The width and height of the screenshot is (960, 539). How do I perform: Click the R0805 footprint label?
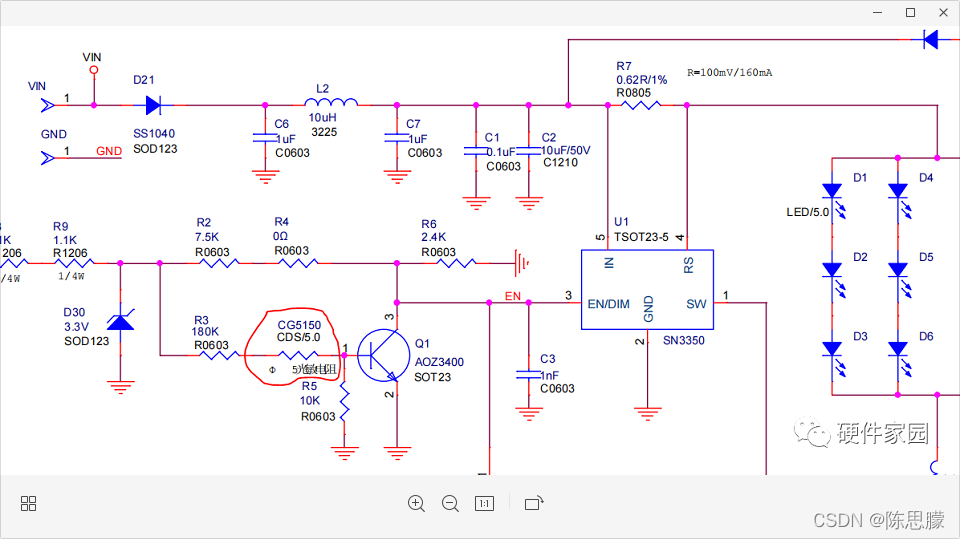634,92
